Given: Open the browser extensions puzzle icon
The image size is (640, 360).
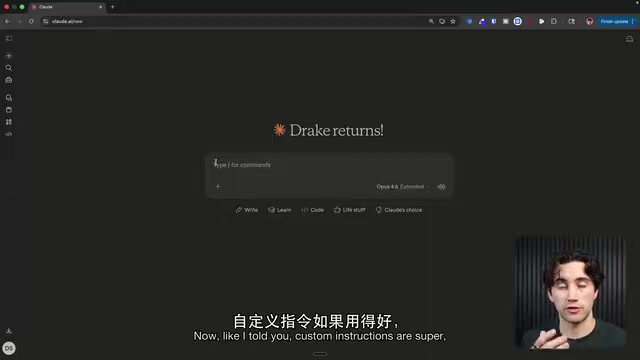Looking at the screenshot, I should [553, 21].
